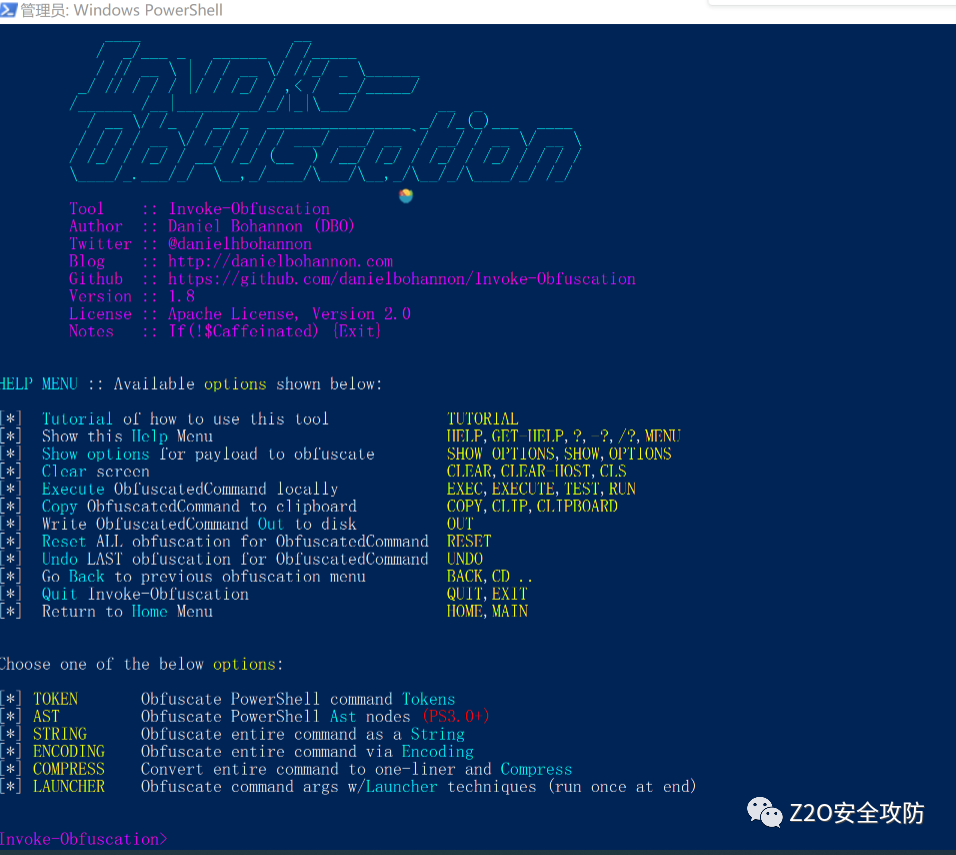Click the Github repository URL text

pyautogui.click(x=402, y=279)
